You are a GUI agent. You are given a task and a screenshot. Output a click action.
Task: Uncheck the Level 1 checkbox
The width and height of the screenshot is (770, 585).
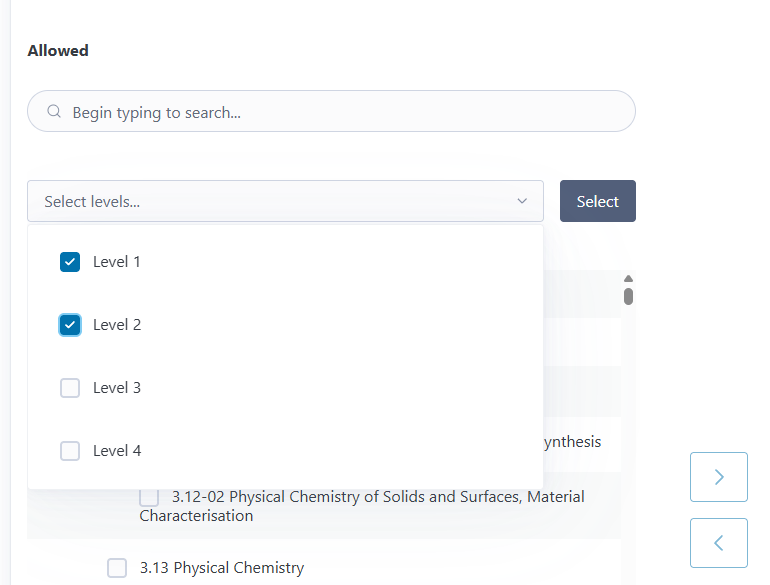(70, 262)
